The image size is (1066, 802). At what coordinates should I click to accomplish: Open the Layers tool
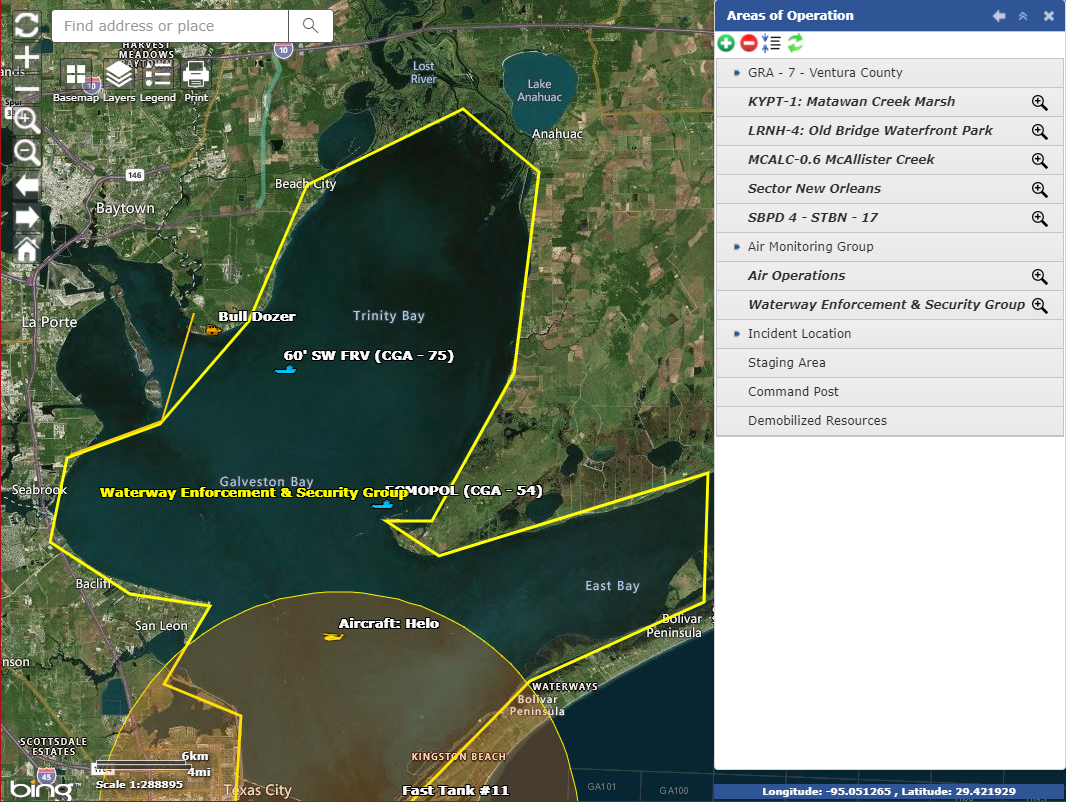click(119, 76)
